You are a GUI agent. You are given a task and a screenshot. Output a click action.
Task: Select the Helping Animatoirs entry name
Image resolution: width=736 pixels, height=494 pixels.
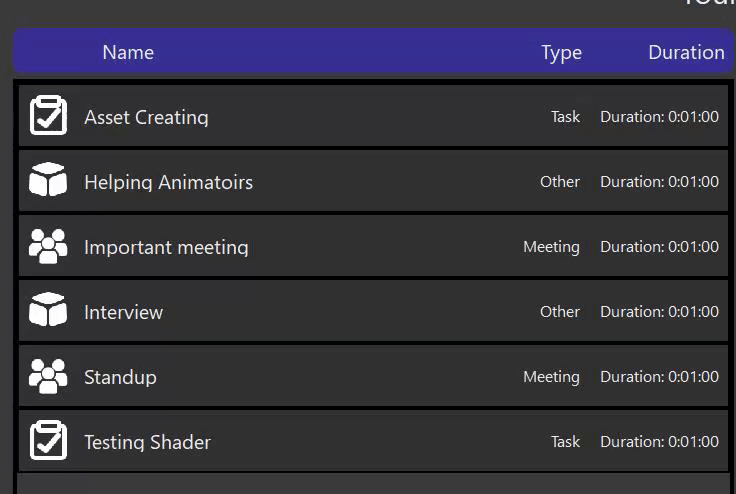tap(168, 182)
